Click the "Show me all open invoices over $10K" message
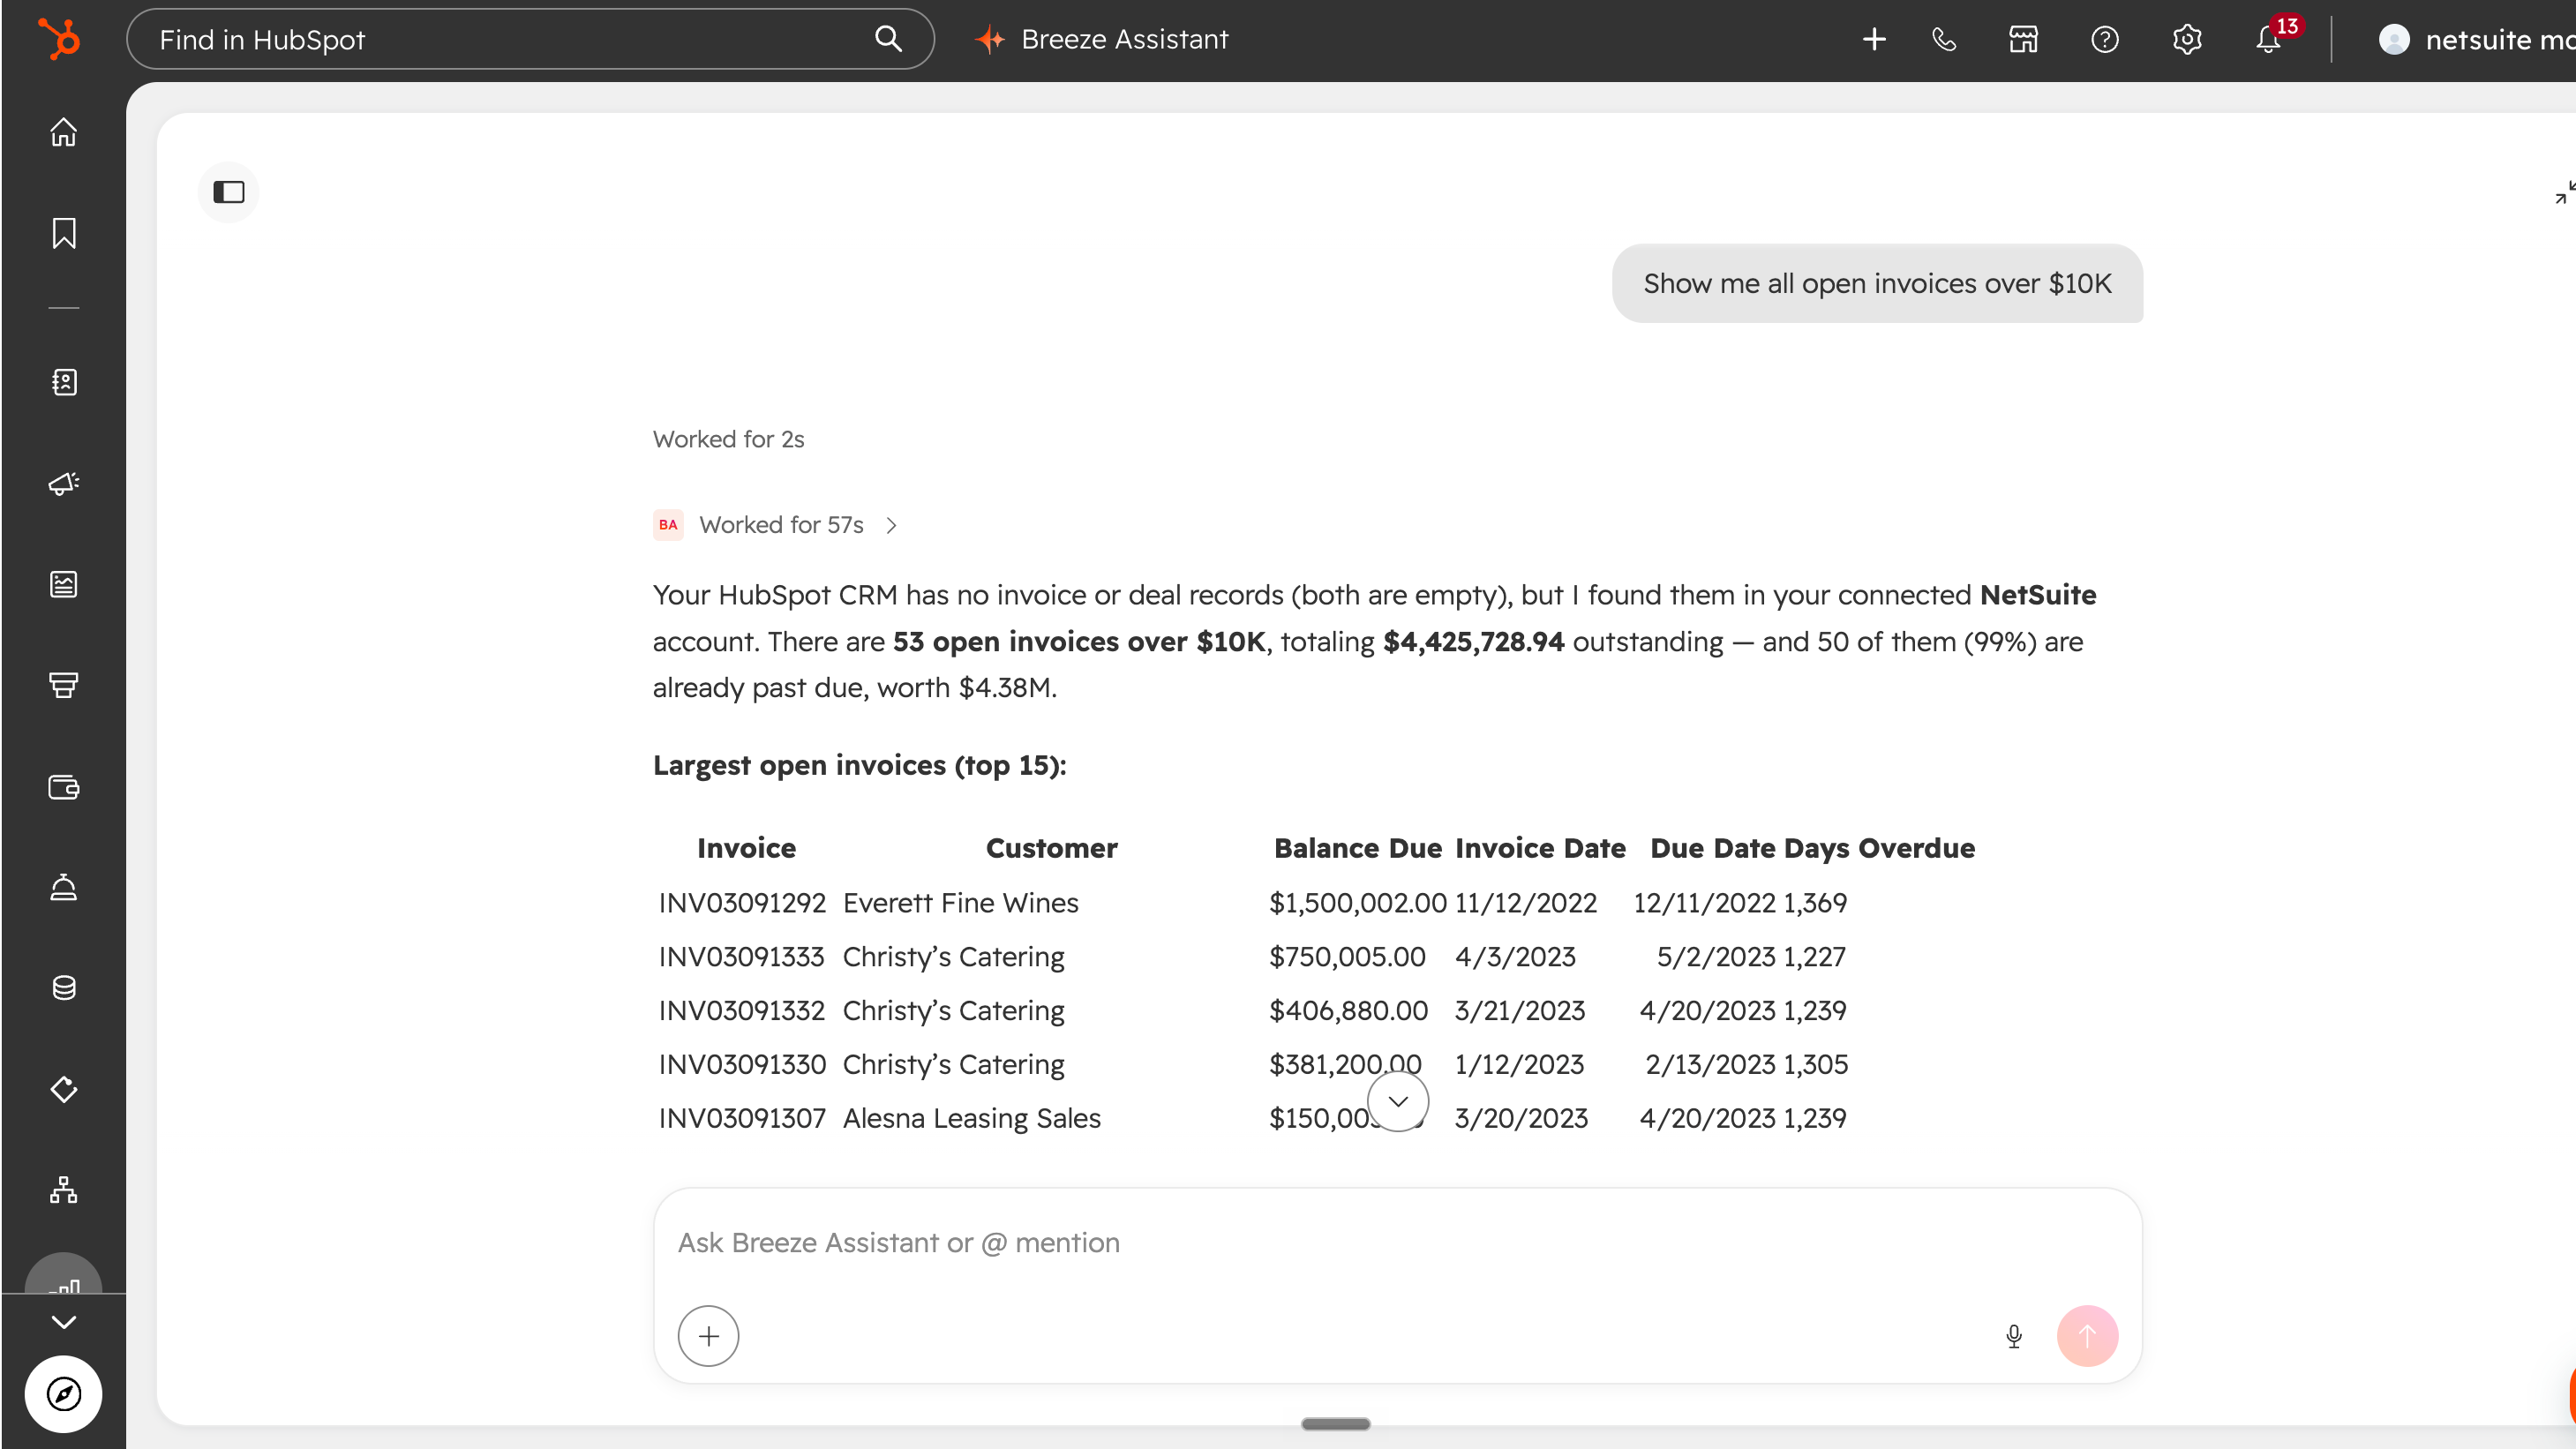This screenshot has width=2576, height=1449. (x=1878, y=284)
